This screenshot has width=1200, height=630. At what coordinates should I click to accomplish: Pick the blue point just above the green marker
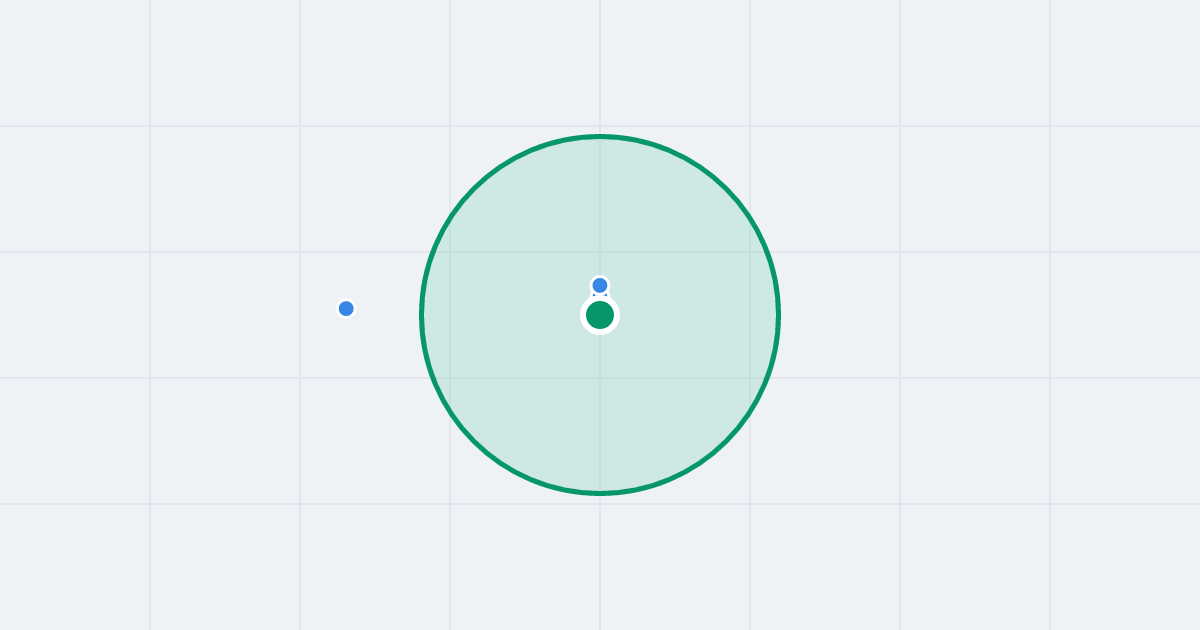click(x=600, y=286)
